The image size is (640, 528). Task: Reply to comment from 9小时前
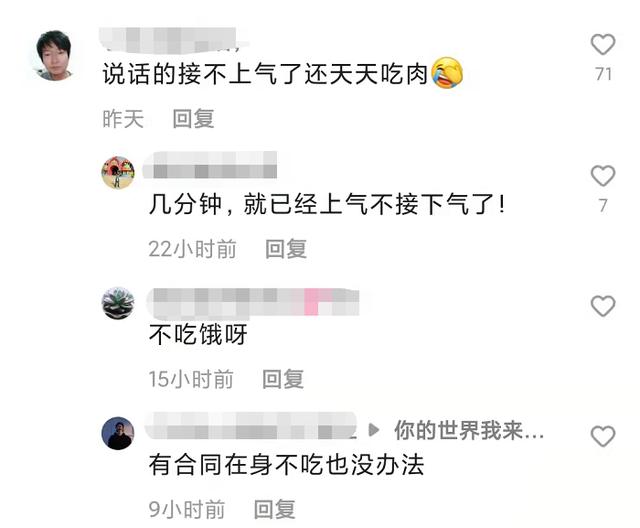pyautogui.click(x=274, y=509)
